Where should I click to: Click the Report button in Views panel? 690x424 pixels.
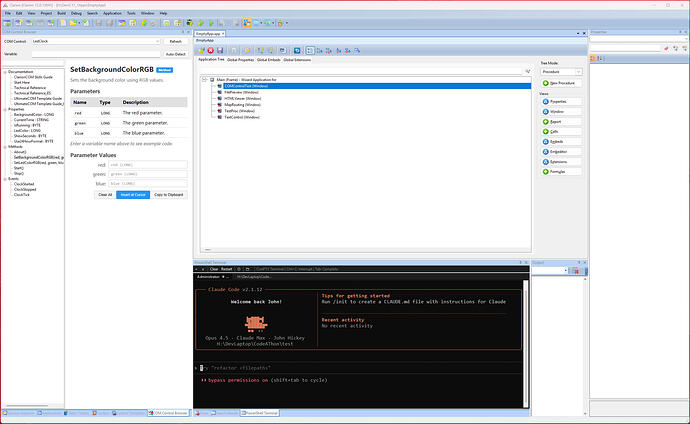pyautogui.click(x=555, y=121)
